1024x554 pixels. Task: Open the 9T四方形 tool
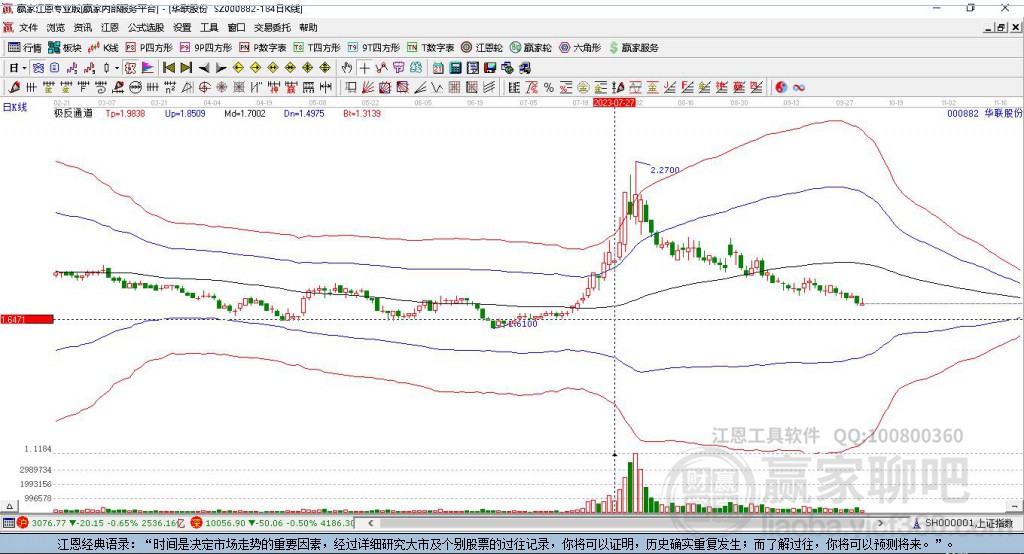coord(374,48)
